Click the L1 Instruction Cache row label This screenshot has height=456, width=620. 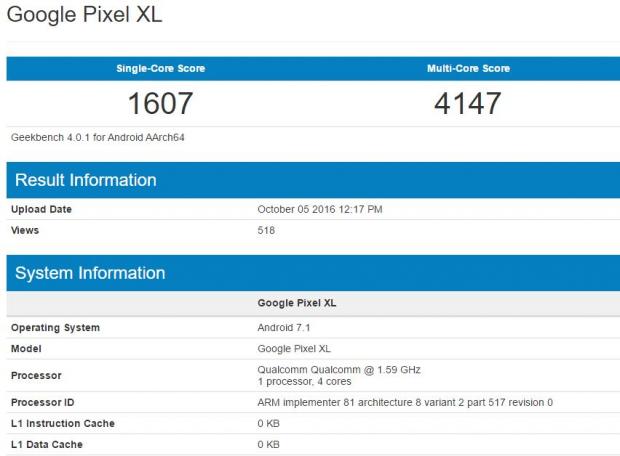(62, 423)
